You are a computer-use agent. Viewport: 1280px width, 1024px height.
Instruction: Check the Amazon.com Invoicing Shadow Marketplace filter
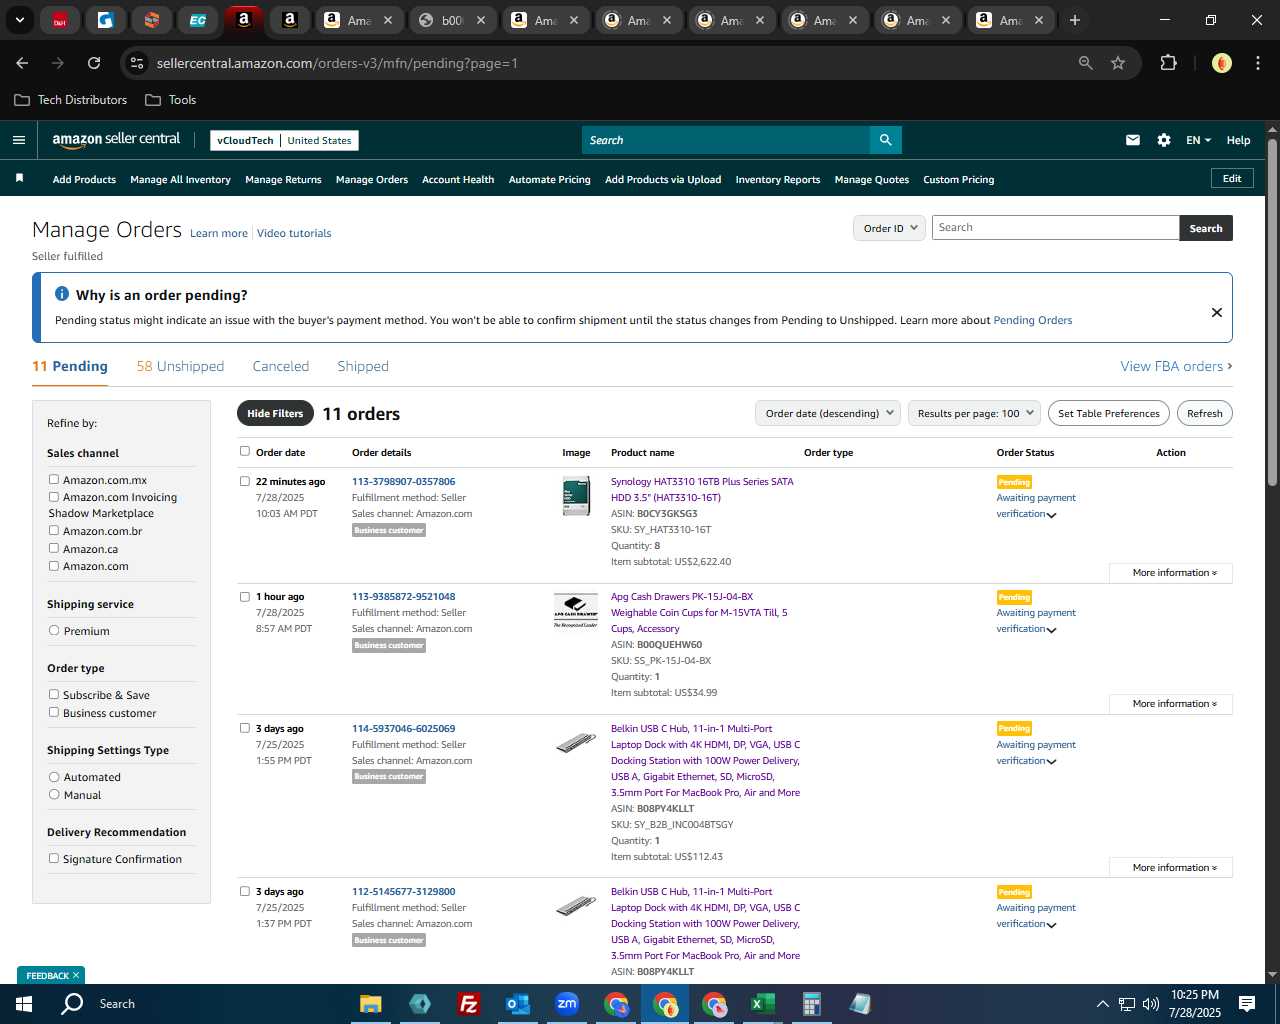pos(54,496)
